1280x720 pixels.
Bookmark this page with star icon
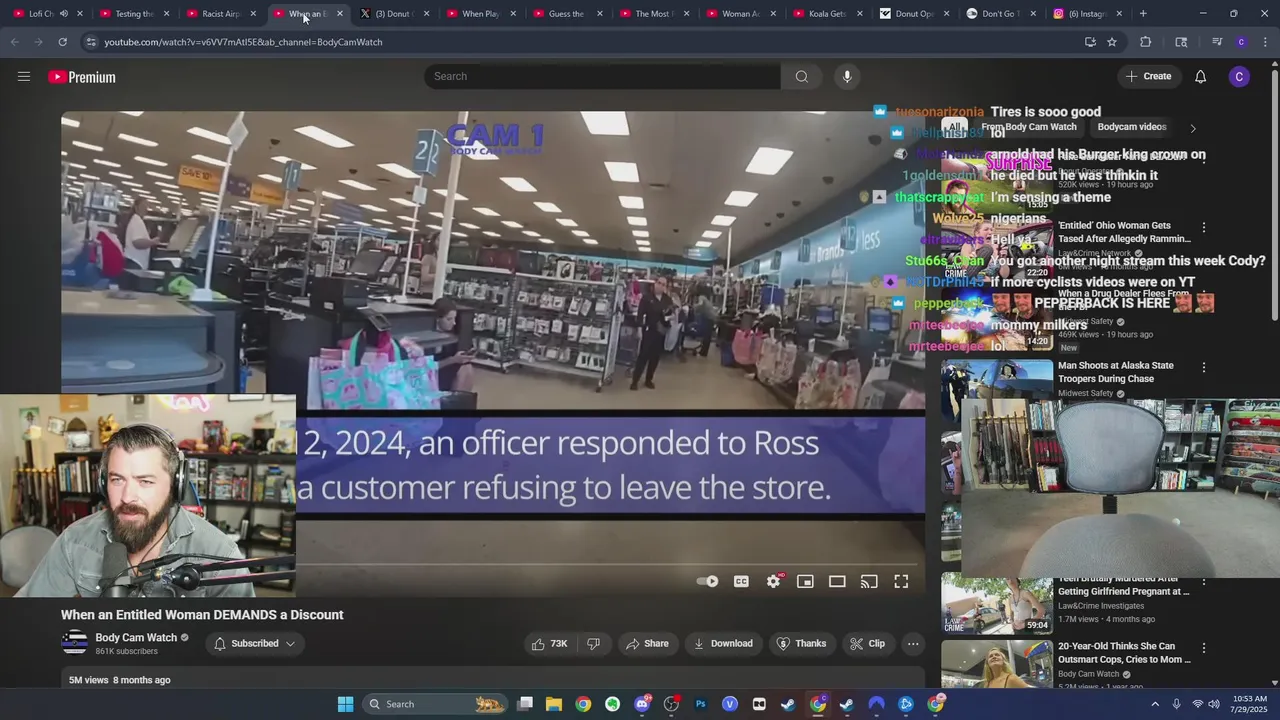coord(1112,42)
